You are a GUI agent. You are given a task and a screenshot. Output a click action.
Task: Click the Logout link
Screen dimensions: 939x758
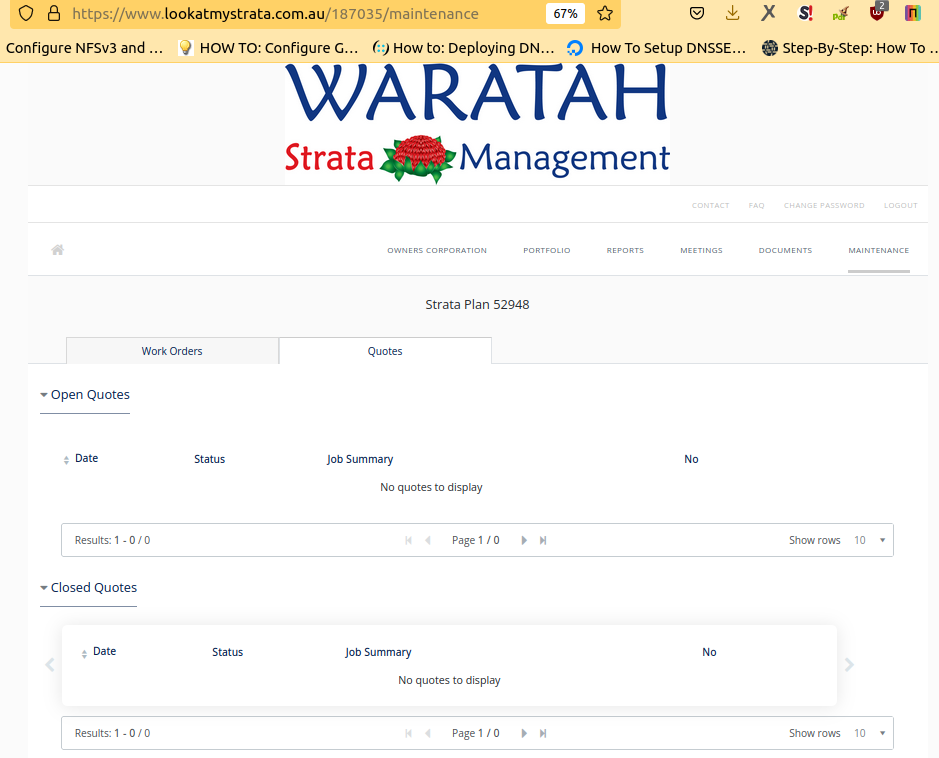(900, 205)
